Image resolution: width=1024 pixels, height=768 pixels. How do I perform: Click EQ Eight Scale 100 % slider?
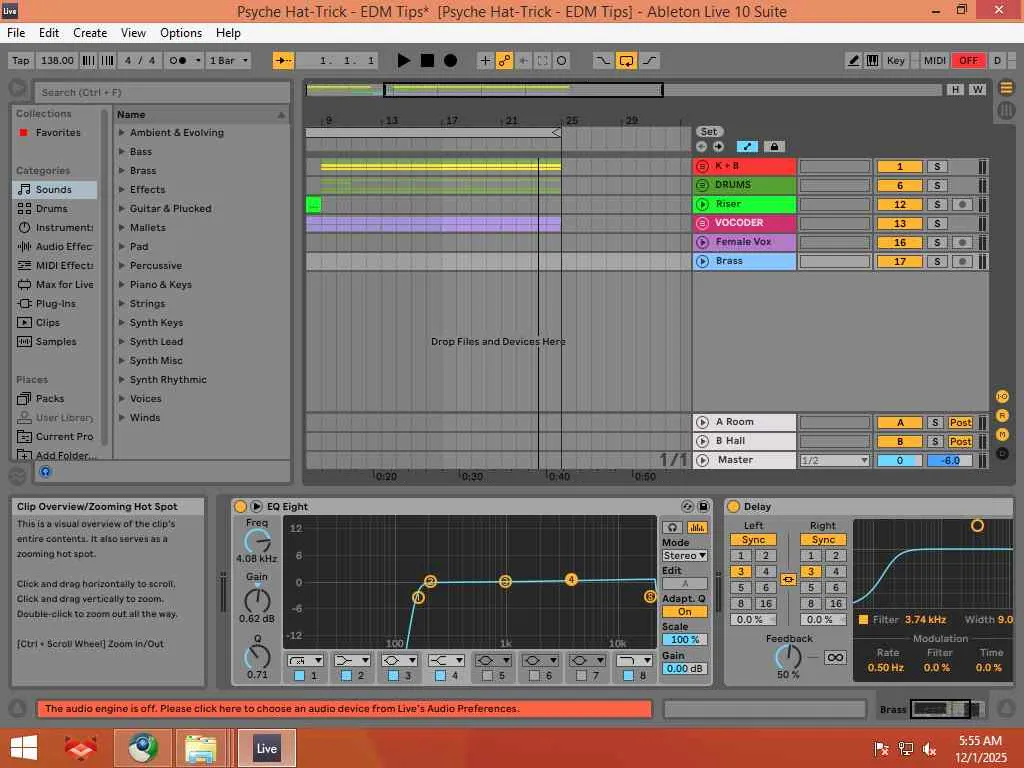684,640
